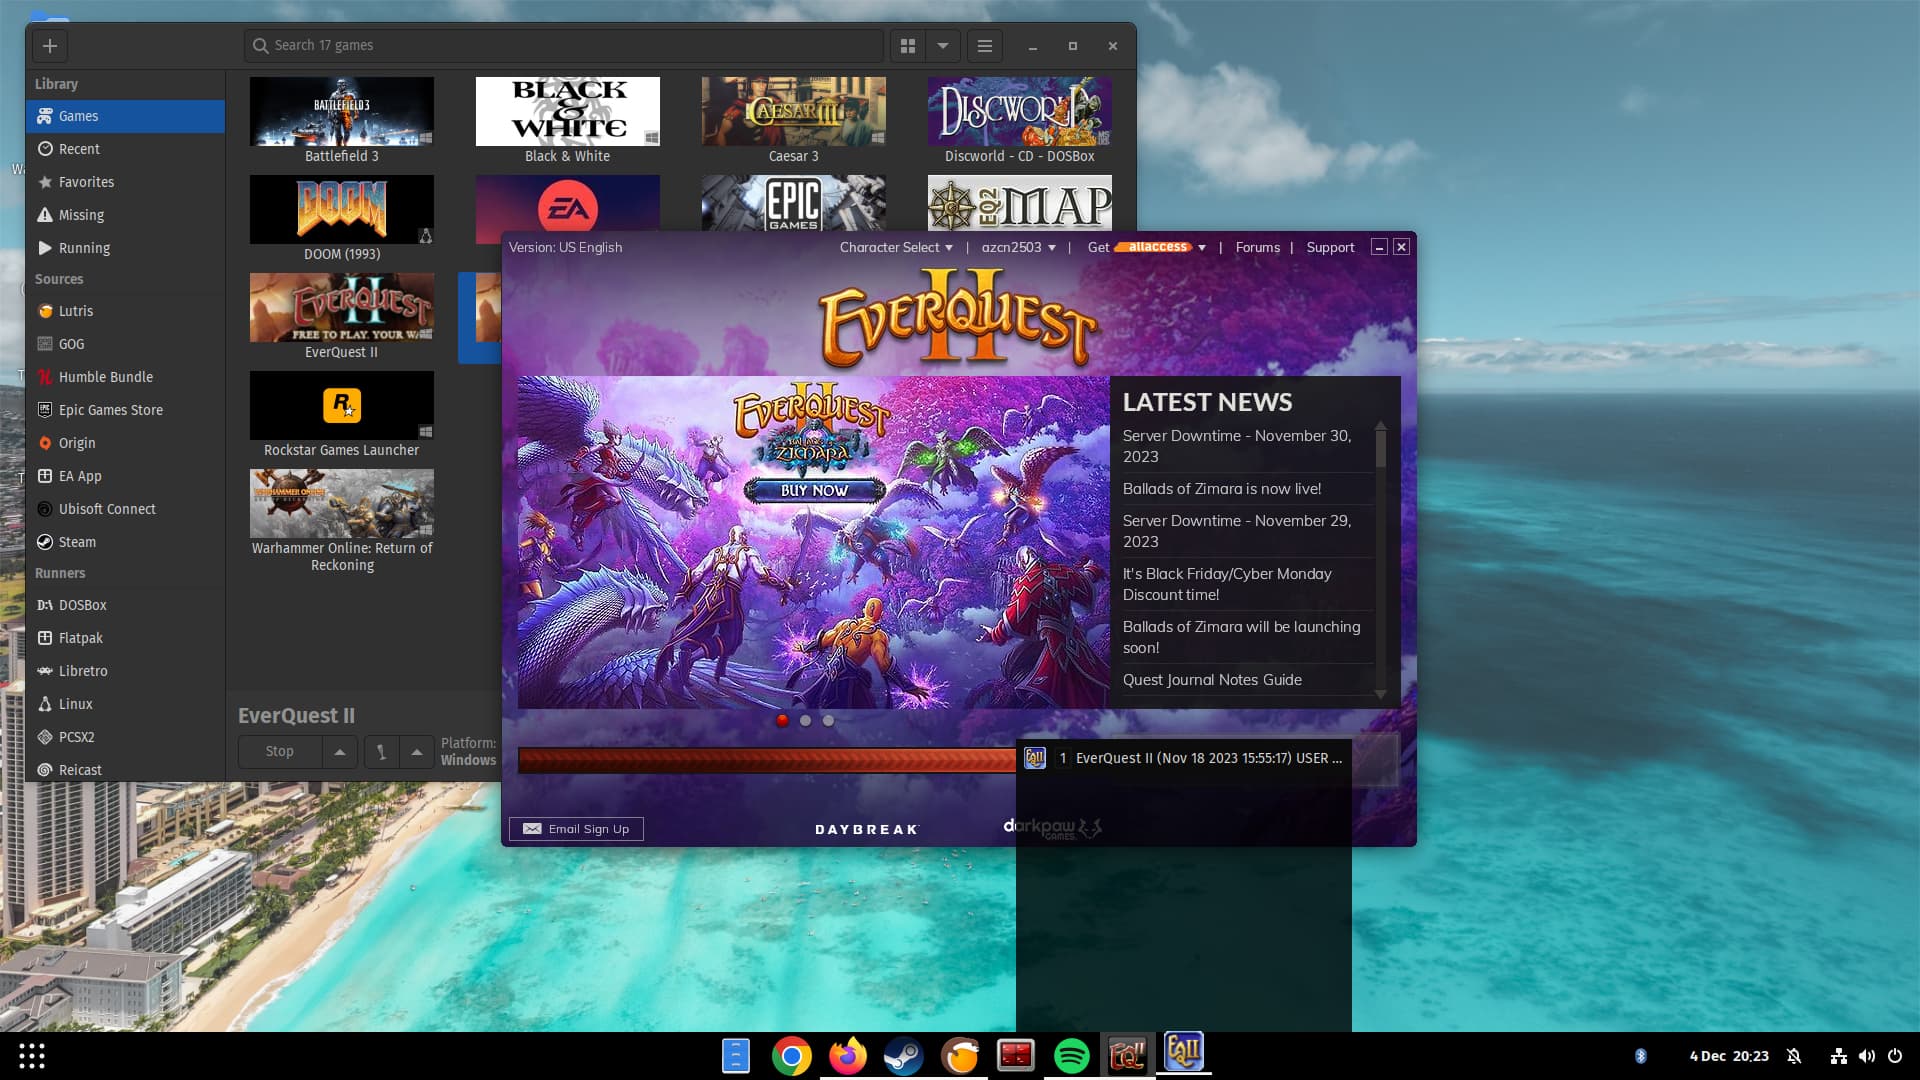Show Missing games in the sidebar

pos(125,215)
